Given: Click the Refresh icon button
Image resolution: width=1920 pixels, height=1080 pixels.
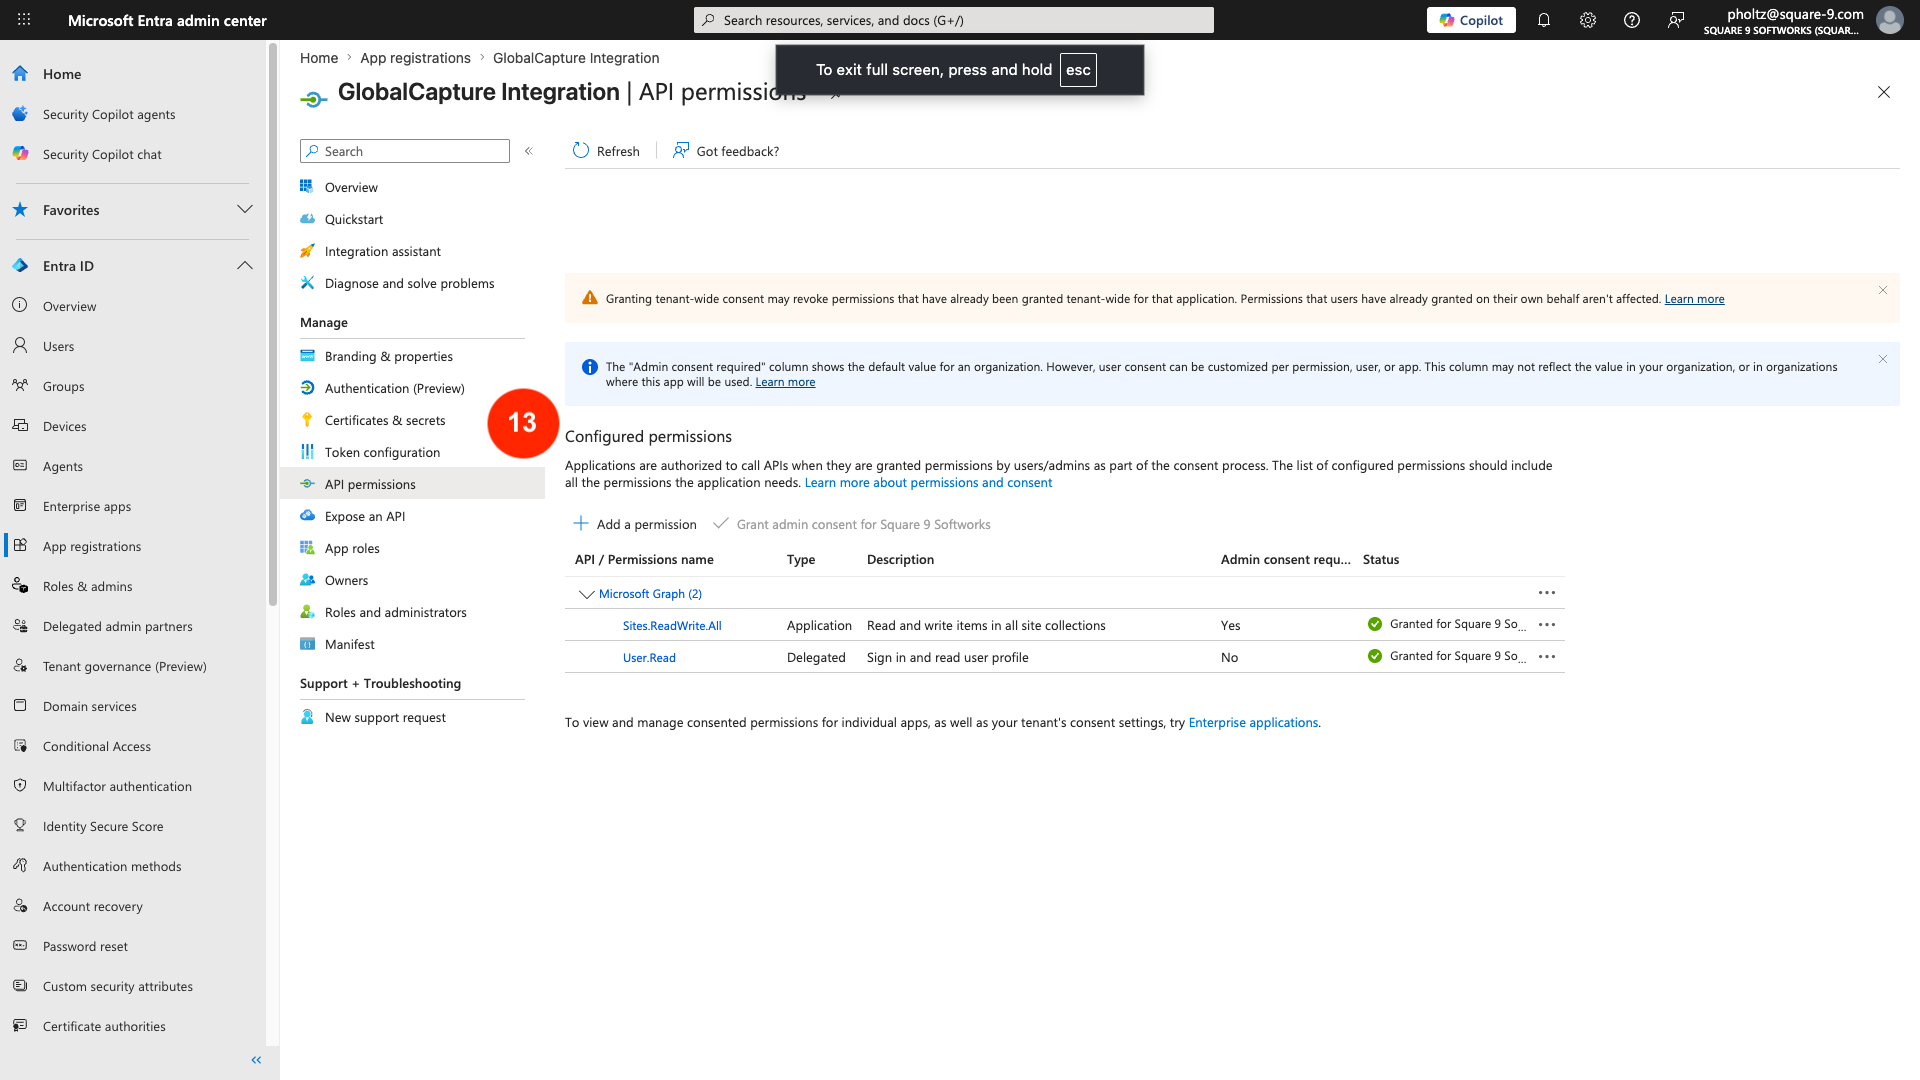Looking at the screenshot, I should (606, 151).
